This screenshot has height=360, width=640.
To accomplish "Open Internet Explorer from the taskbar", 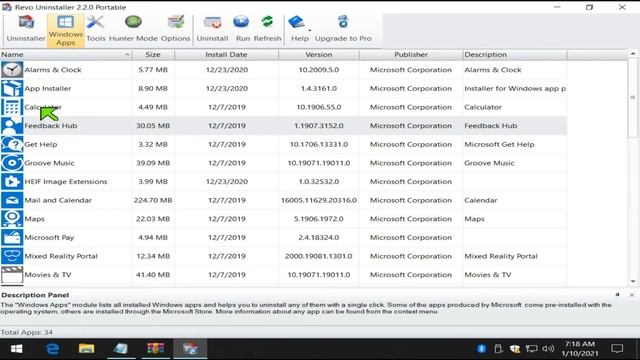I will tap(52, 349).
